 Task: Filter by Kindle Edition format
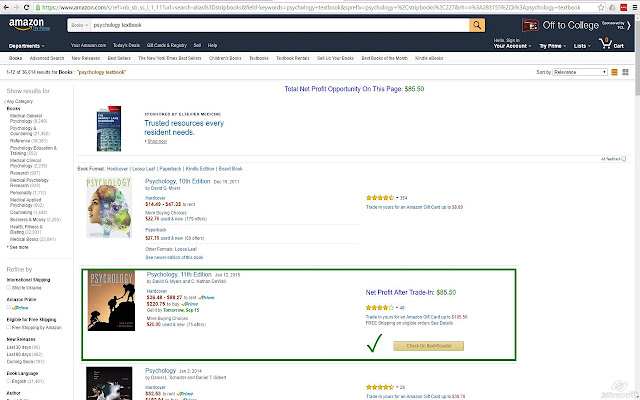click(200, 169)
